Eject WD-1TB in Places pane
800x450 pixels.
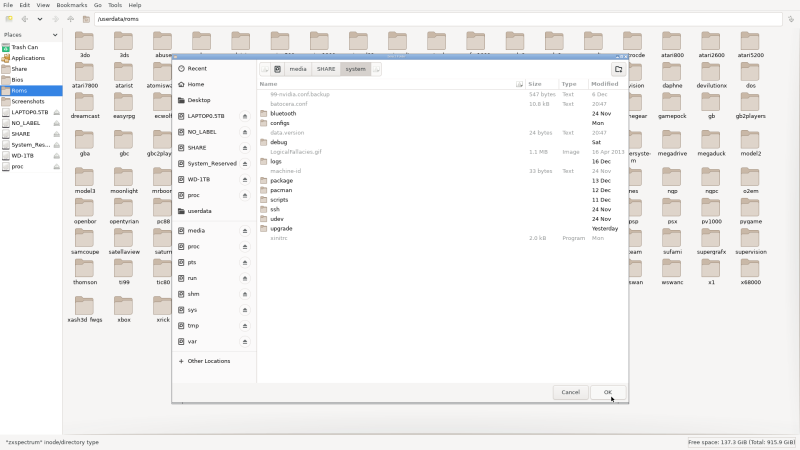tap(57, 156)
